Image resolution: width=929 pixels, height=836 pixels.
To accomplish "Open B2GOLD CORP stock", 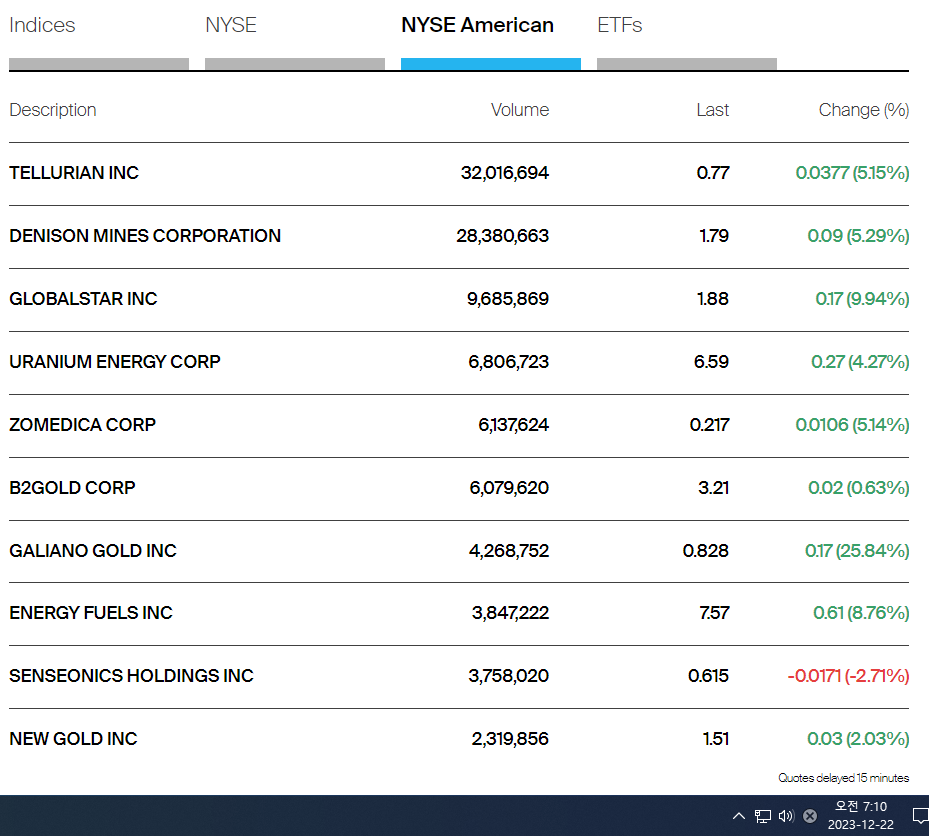I will [x=72, y=487].
